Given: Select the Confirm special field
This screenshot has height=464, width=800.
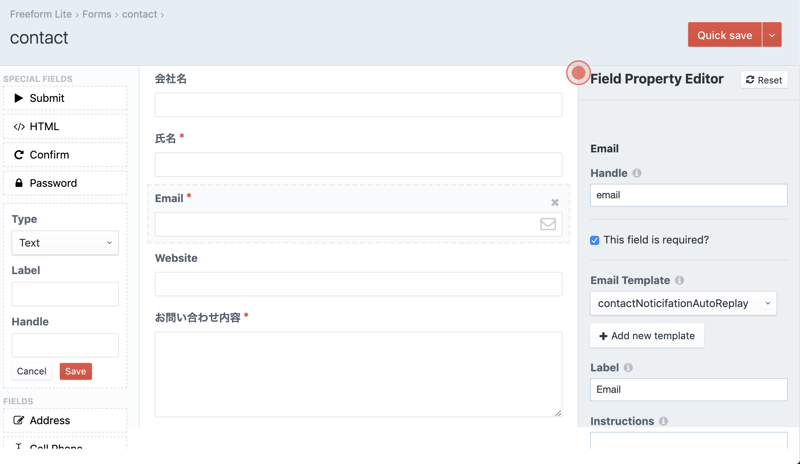Looking at the screenshot, I should tap(65, 155).
